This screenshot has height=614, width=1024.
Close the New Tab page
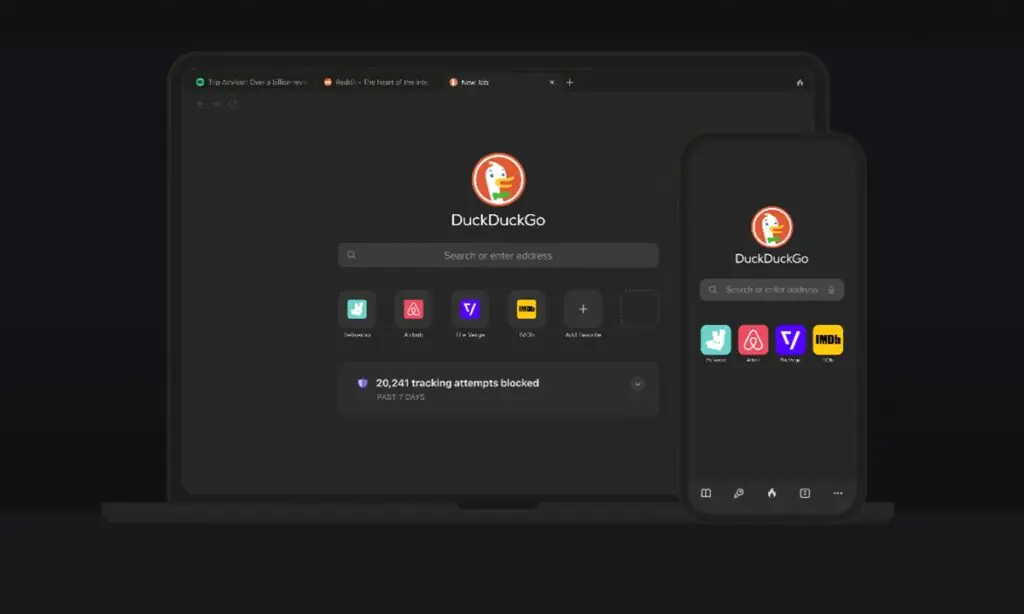tap(551, 82)
